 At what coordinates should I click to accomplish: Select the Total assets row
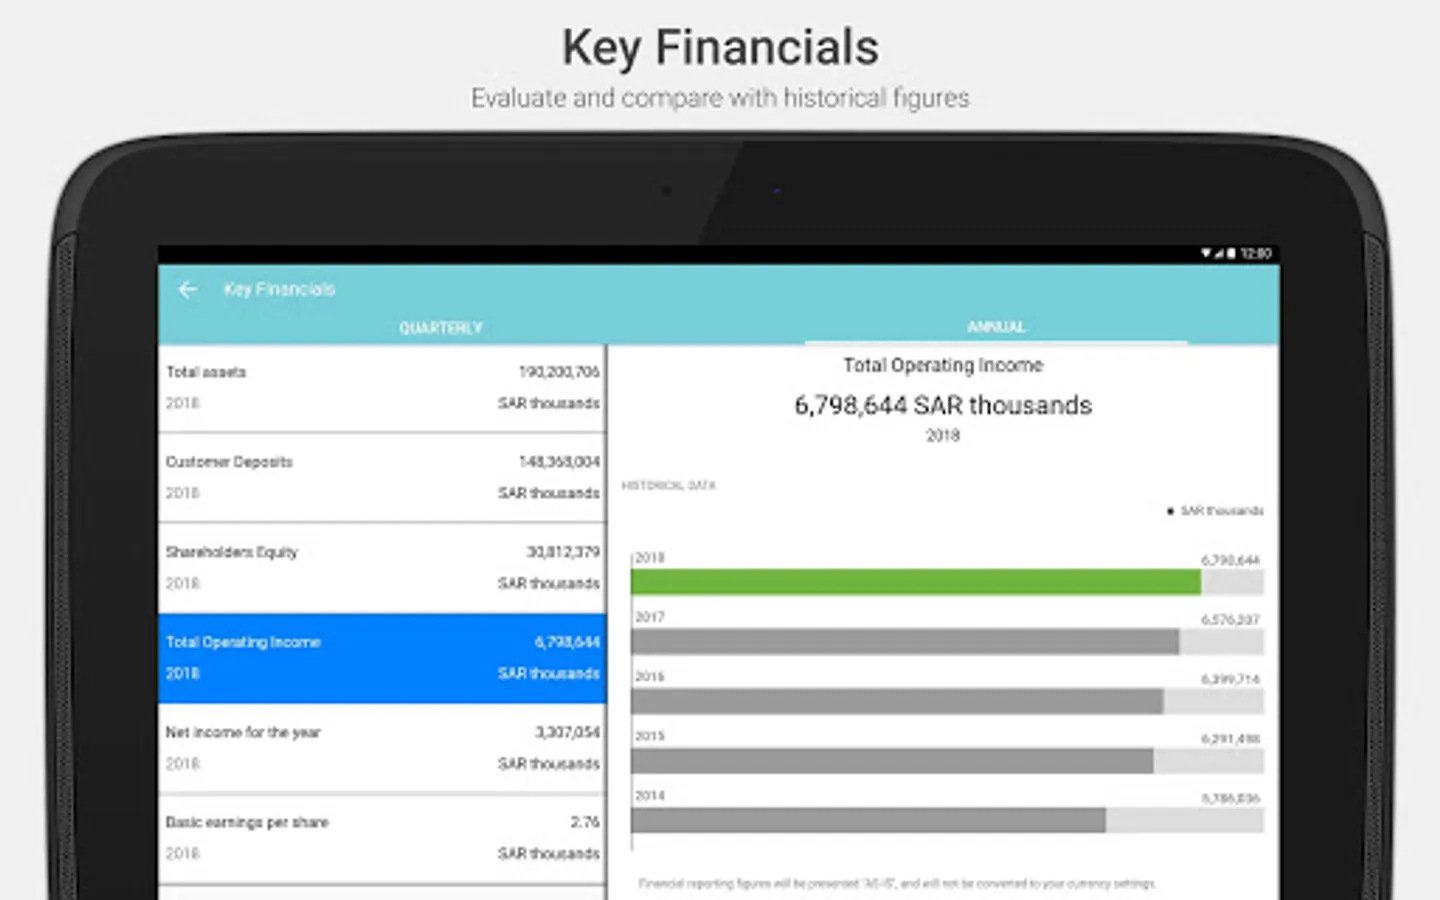tap(382, 388)
